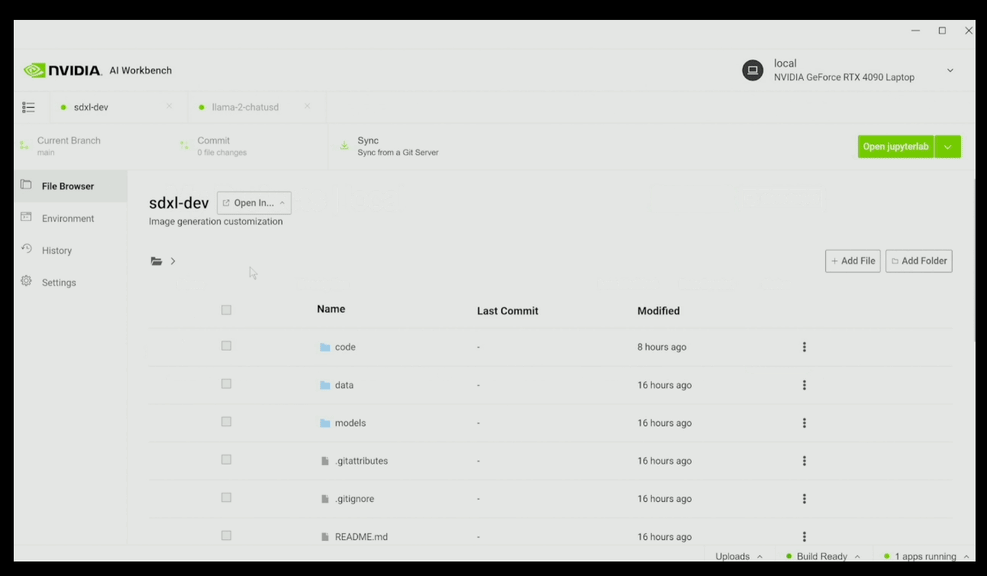
Task: Click the Sync download icon
Action: pos(344,145)
